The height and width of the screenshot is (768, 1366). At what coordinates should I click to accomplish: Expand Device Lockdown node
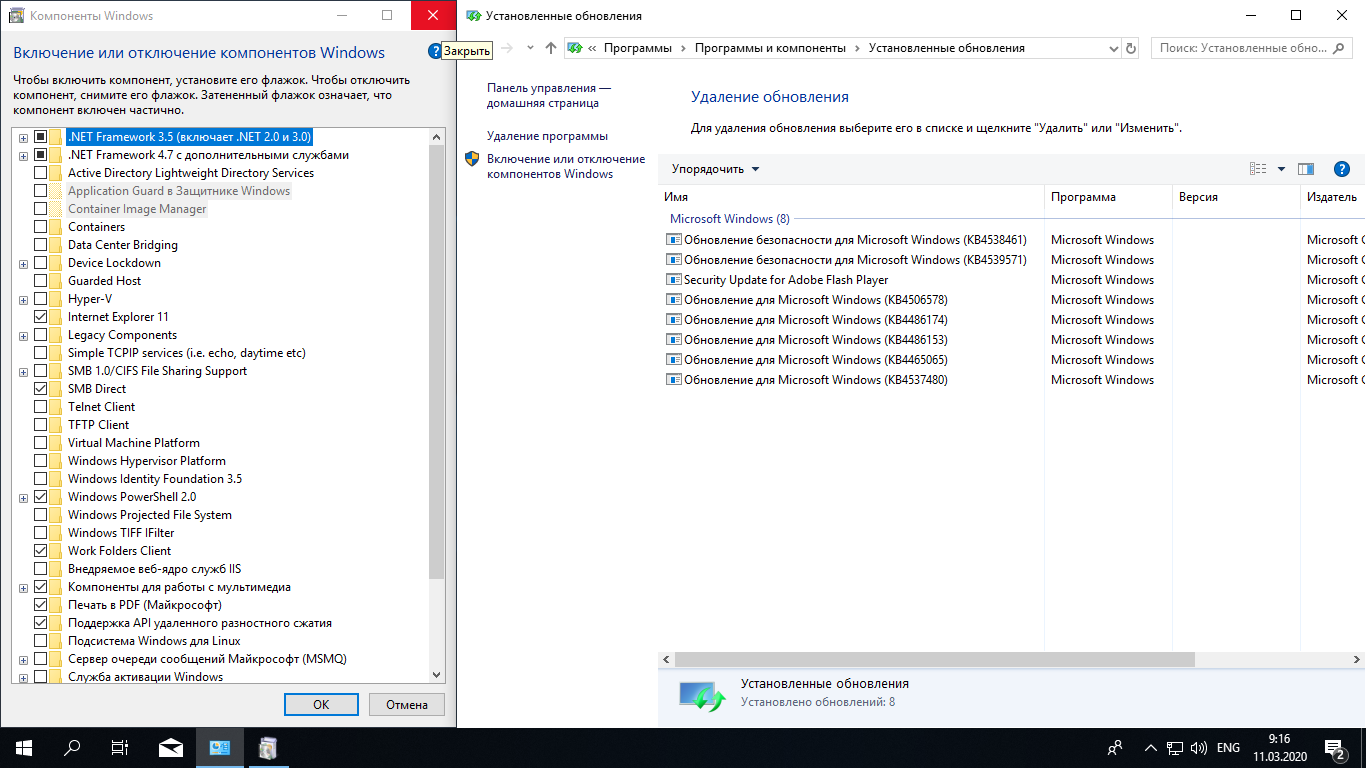pos(23,263)
